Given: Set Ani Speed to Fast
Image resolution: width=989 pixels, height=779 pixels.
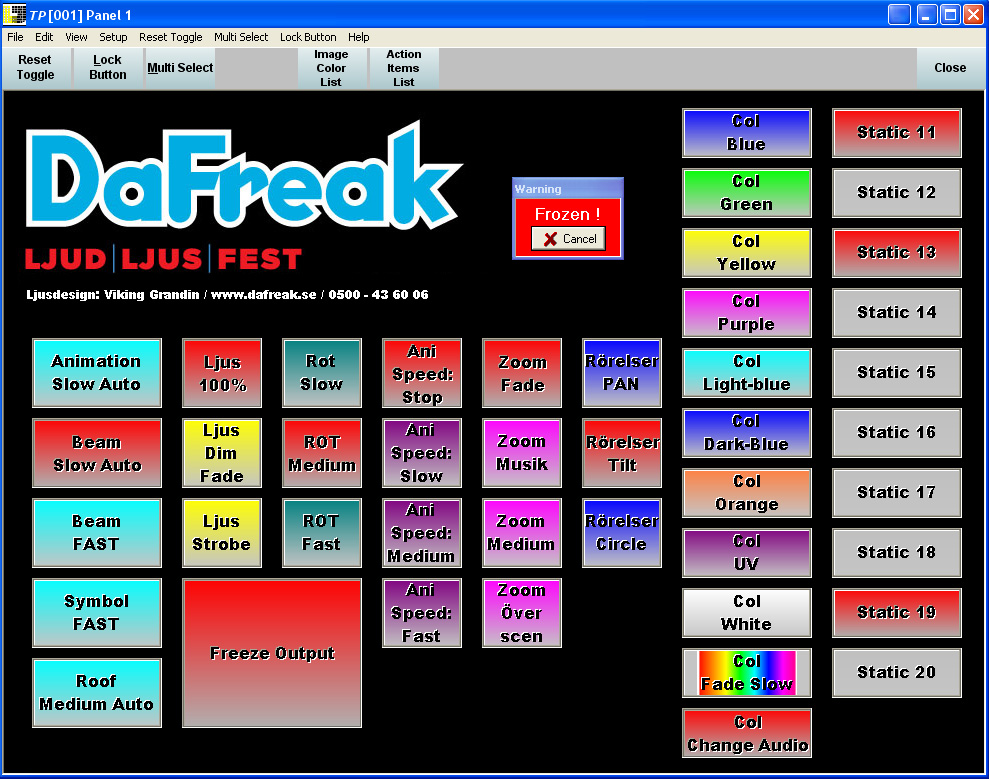Looking at the screenshot, I should coord(422,613).
